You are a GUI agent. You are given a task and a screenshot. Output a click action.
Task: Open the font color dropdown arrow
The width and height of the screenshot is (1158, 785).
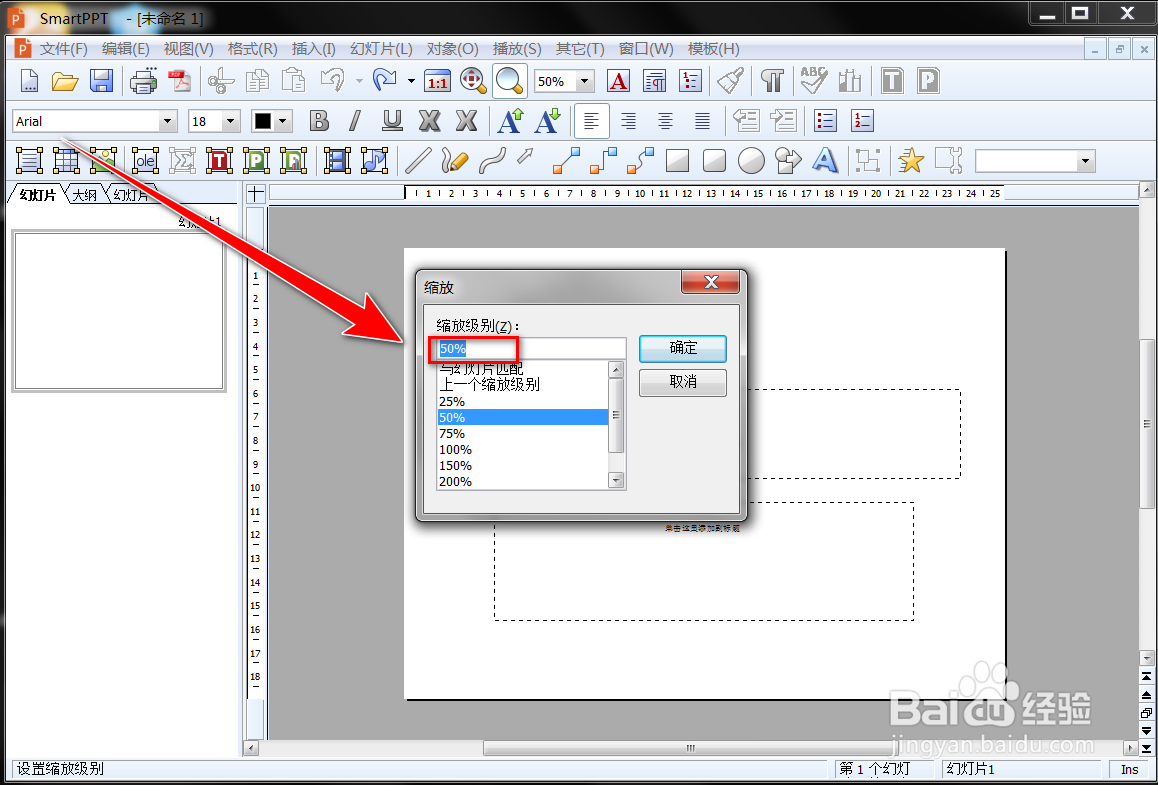click(283, 121)
